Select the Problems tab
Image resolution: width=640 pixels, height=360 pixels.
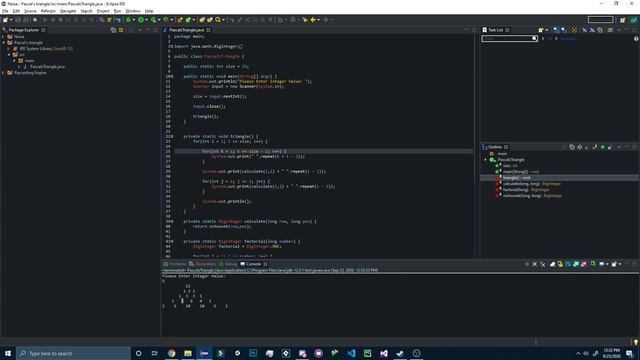(174, 264)
